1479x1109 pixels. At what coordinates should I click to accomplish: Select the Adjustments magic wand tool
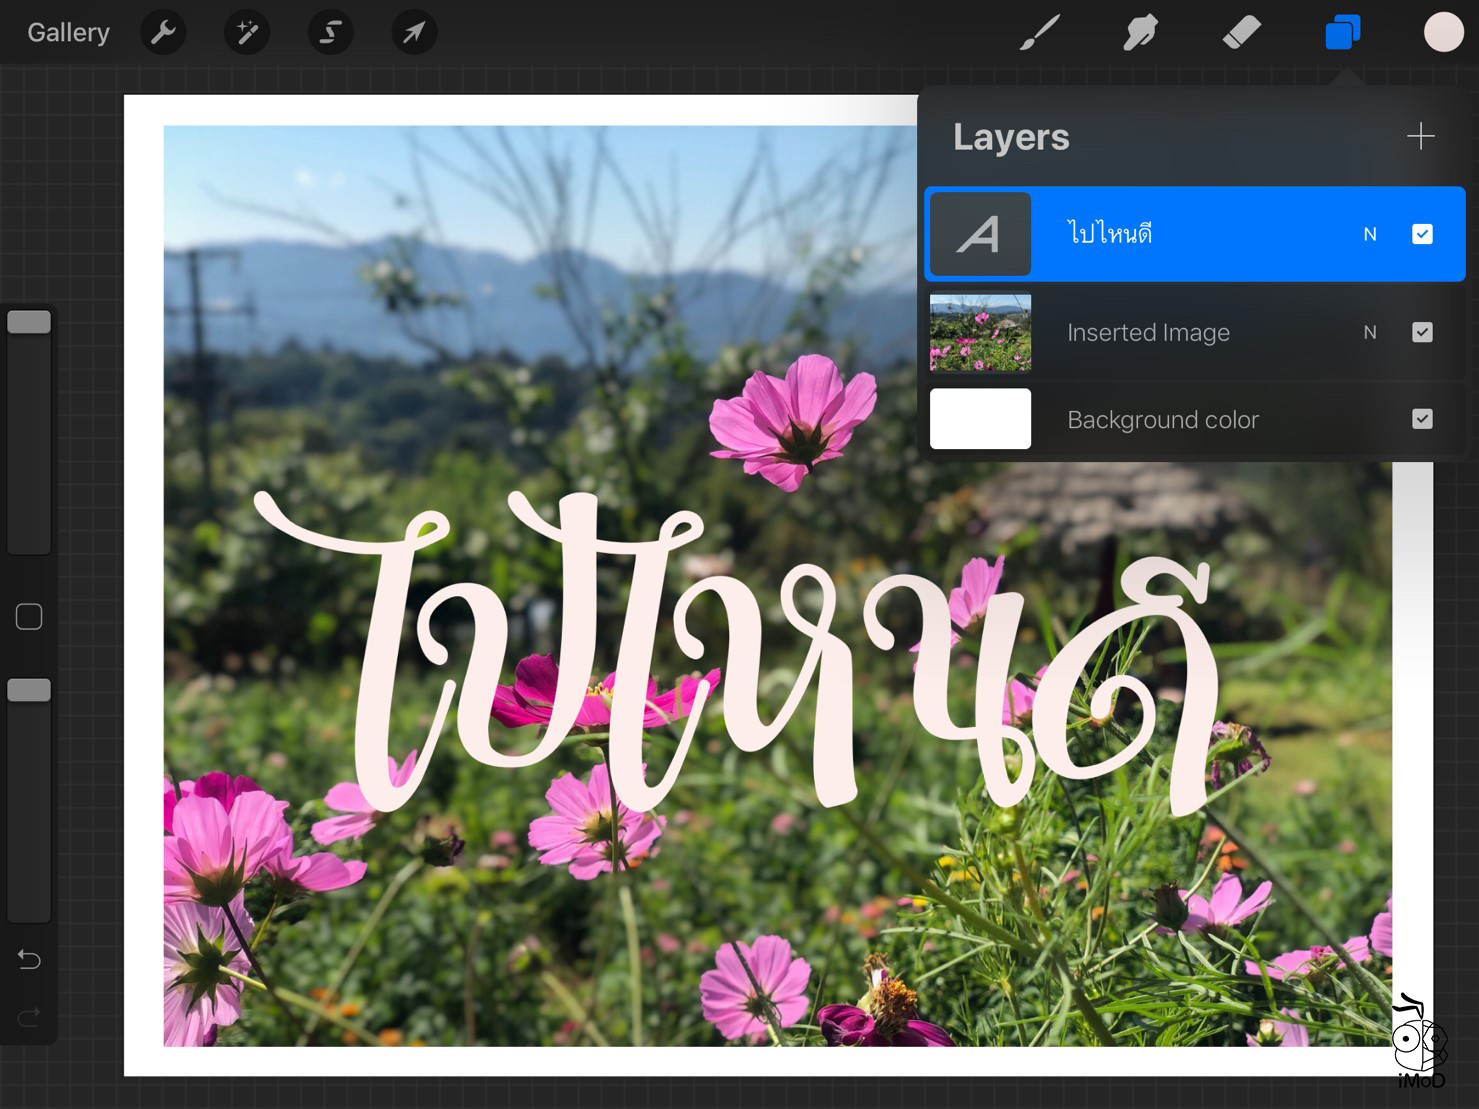tap(246, 31)
